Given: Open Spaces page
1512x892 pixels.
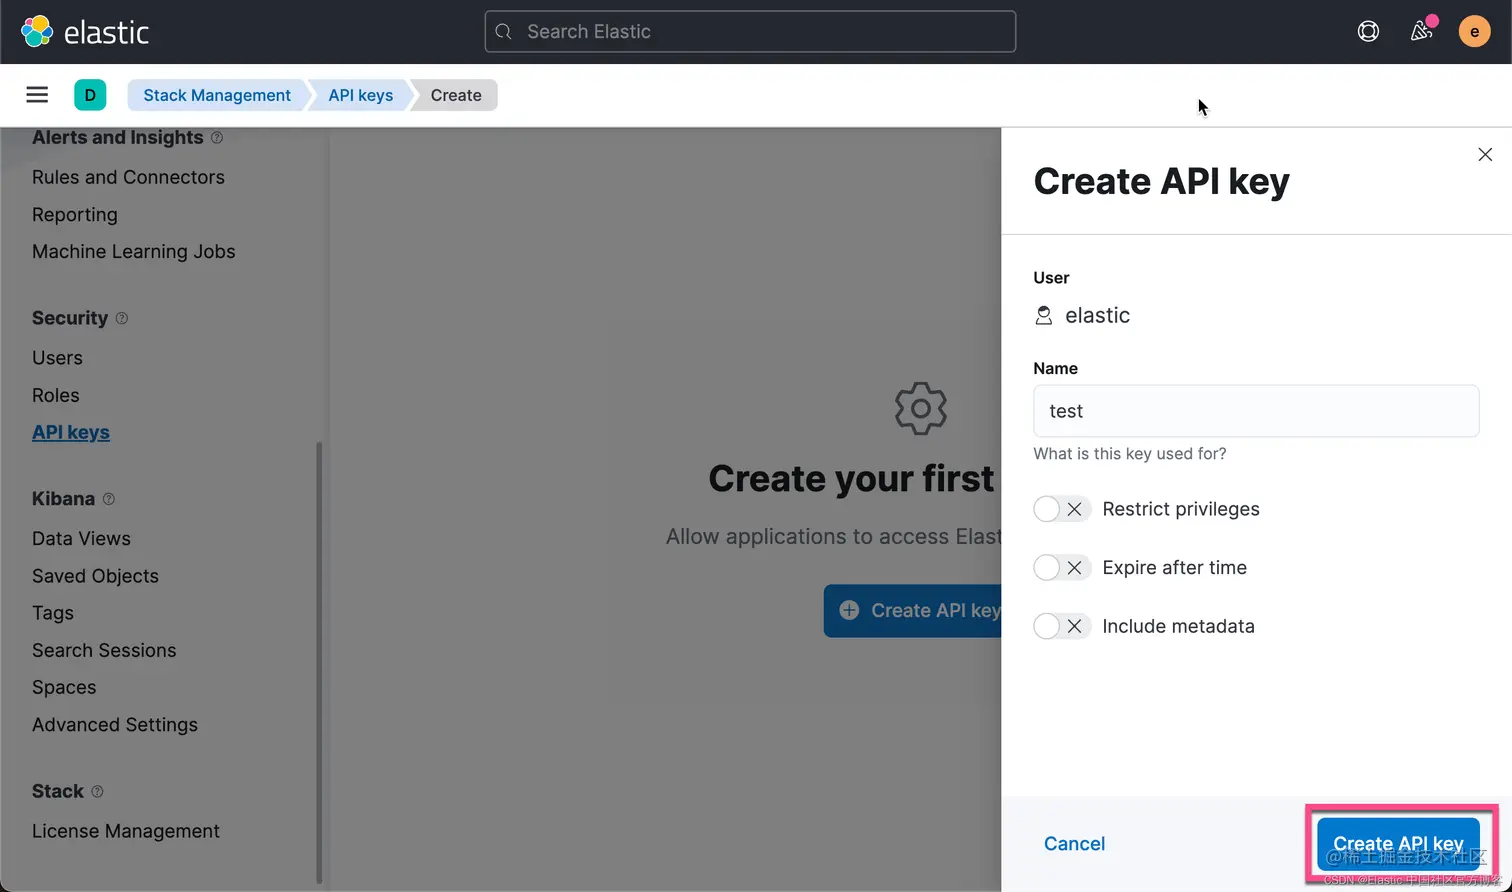Looking at the screenshot, I should pos(64,688).
